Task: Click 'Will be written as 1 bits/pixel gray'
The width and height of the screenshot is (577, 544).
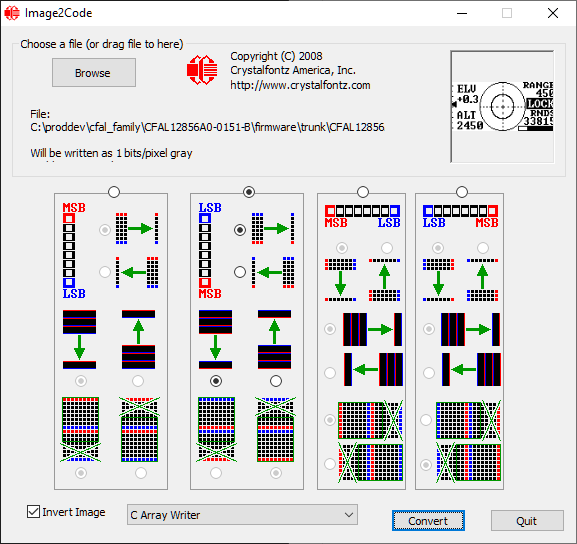Action: [111, 153]
